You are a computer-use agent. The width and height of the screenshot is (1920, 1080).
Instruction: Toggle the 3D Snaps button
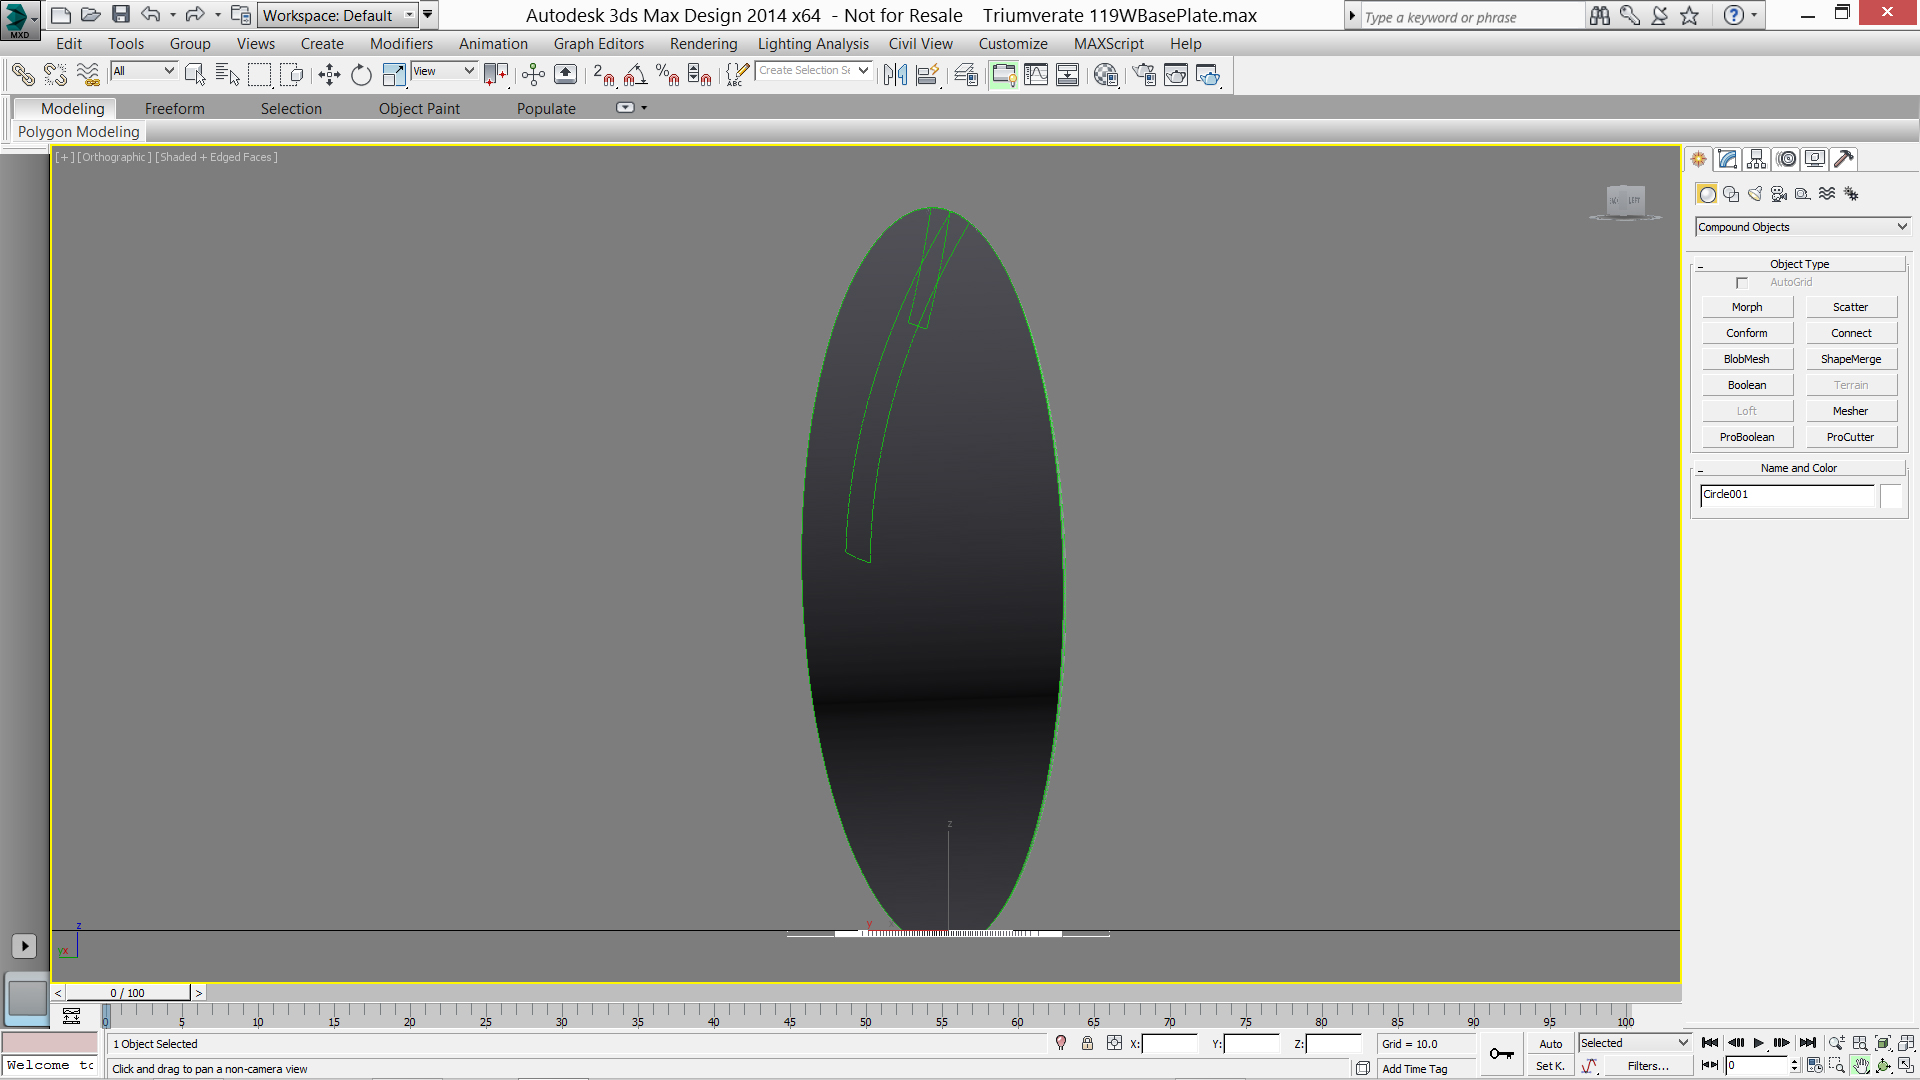pos(603,75)
